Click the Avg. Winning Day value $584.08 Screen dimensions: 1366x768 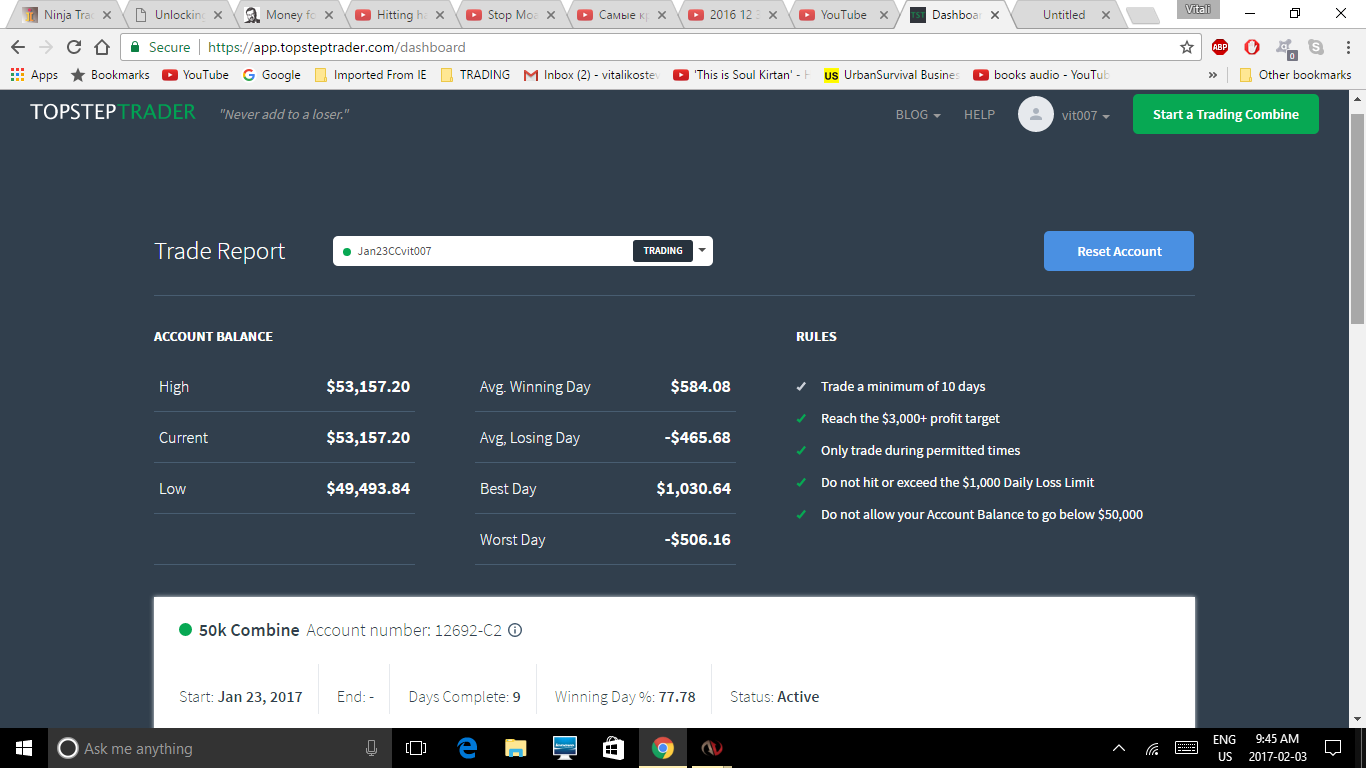pos(701,387)
